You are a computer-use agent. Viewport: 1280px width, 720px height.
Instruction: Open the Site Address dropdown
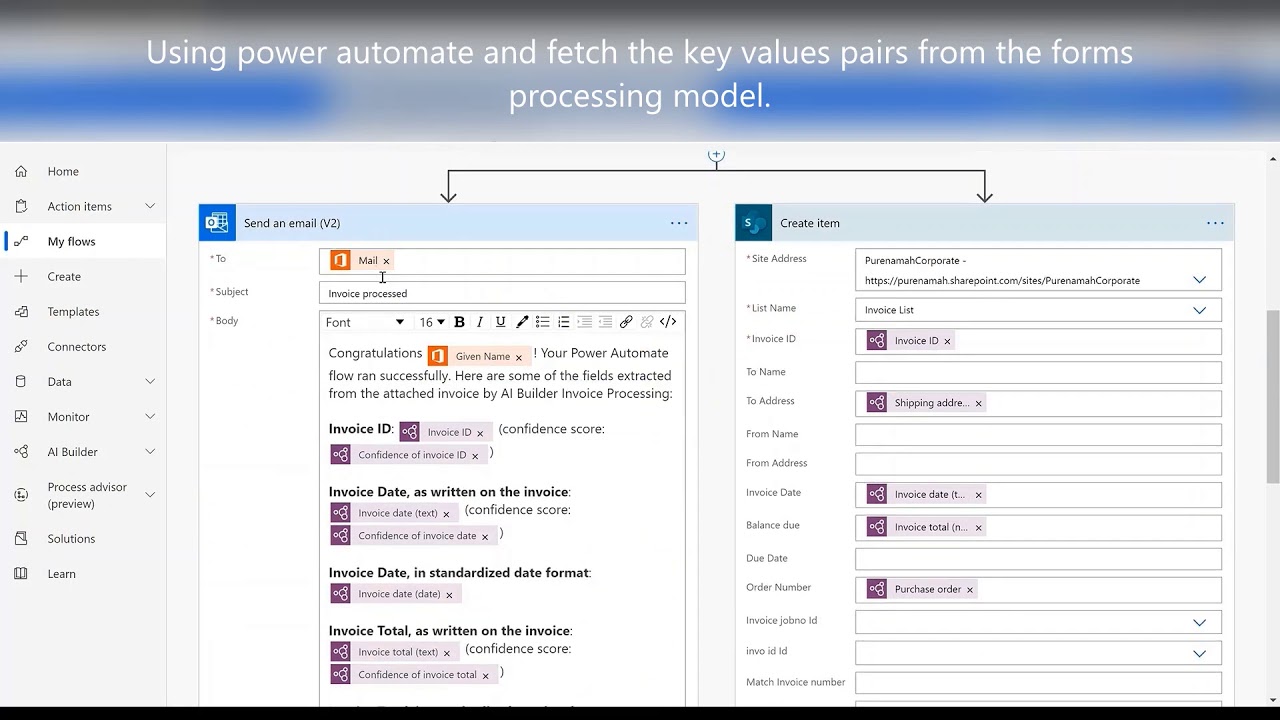(x=1199, y=280)
